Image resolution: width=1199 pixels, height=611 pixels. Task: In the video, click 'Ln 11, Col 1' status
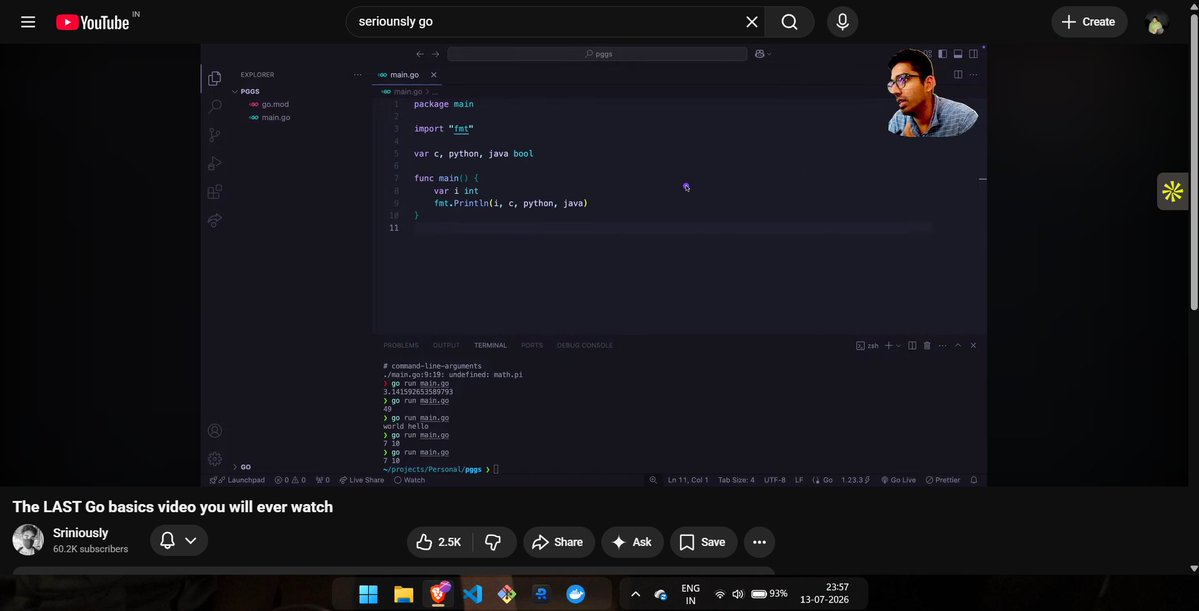687,480
